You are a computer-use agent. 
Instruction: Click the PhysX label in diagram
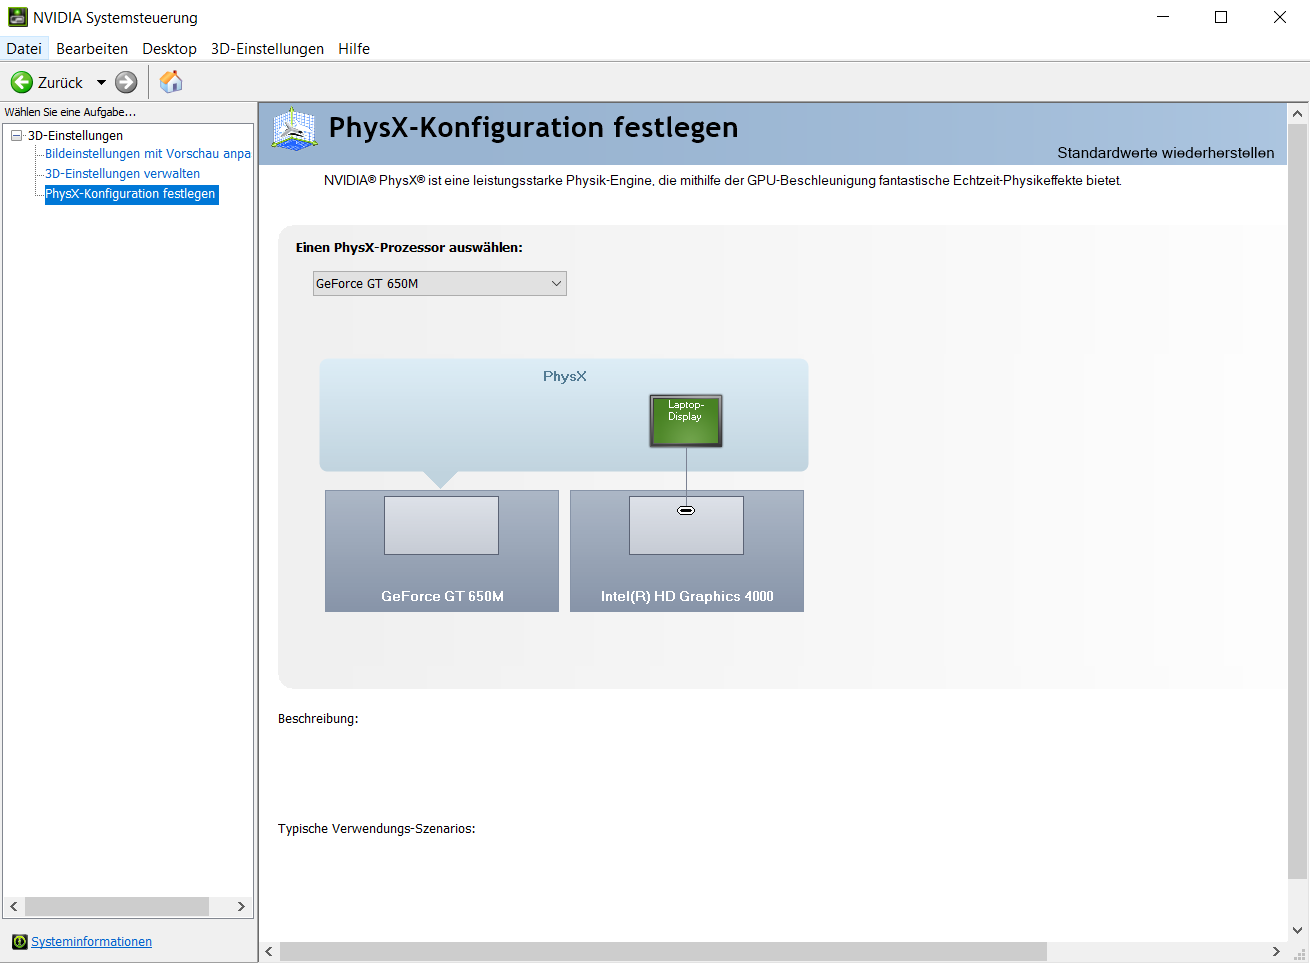point(565,376)
